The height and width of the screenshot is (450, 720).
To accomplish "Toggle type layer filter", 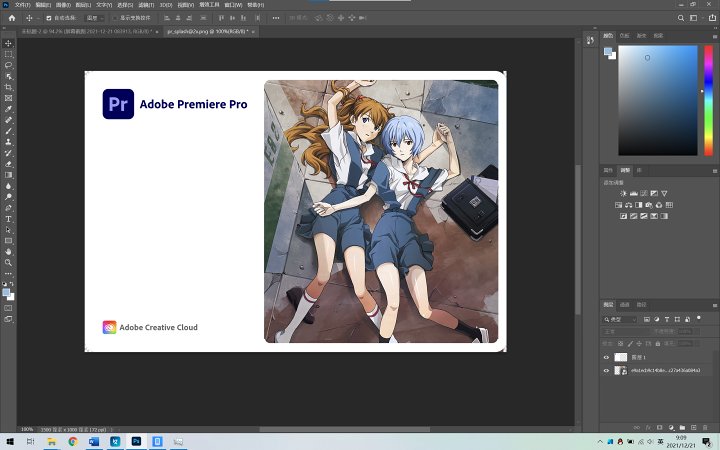I will (x=667, y=319).
